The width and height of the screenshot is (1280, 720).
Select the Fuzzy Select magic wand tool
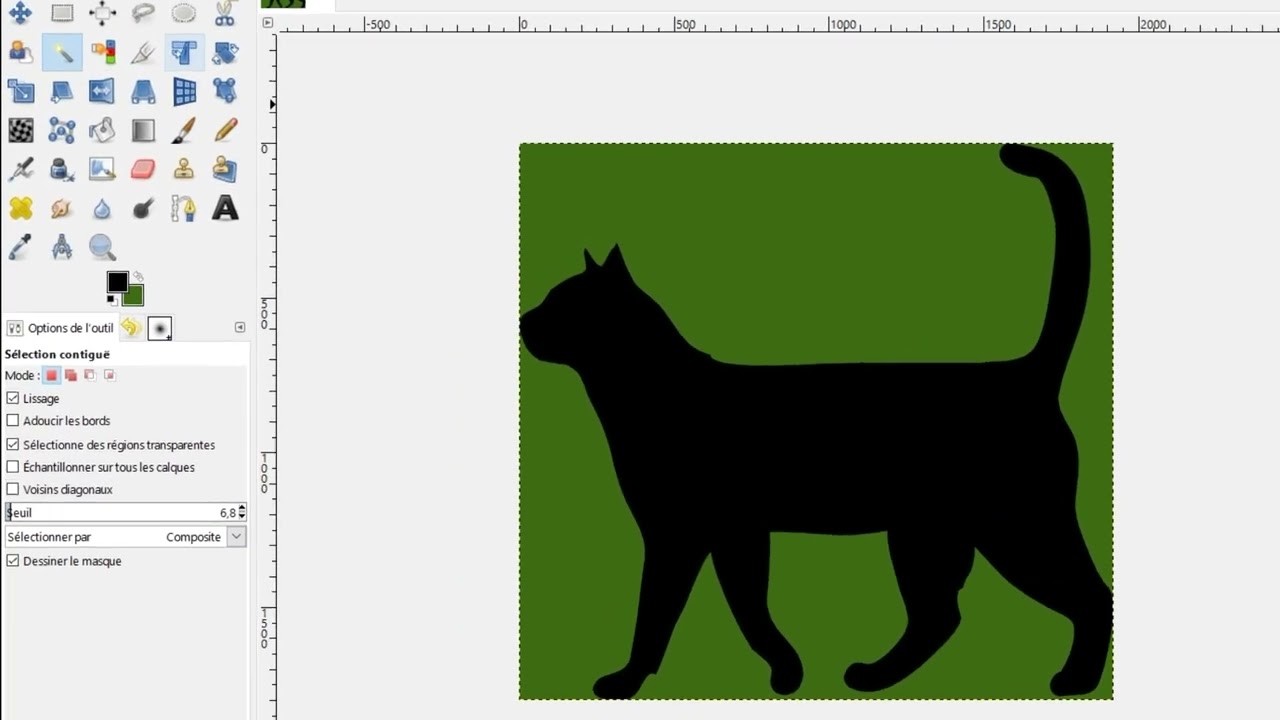(62, 52)
